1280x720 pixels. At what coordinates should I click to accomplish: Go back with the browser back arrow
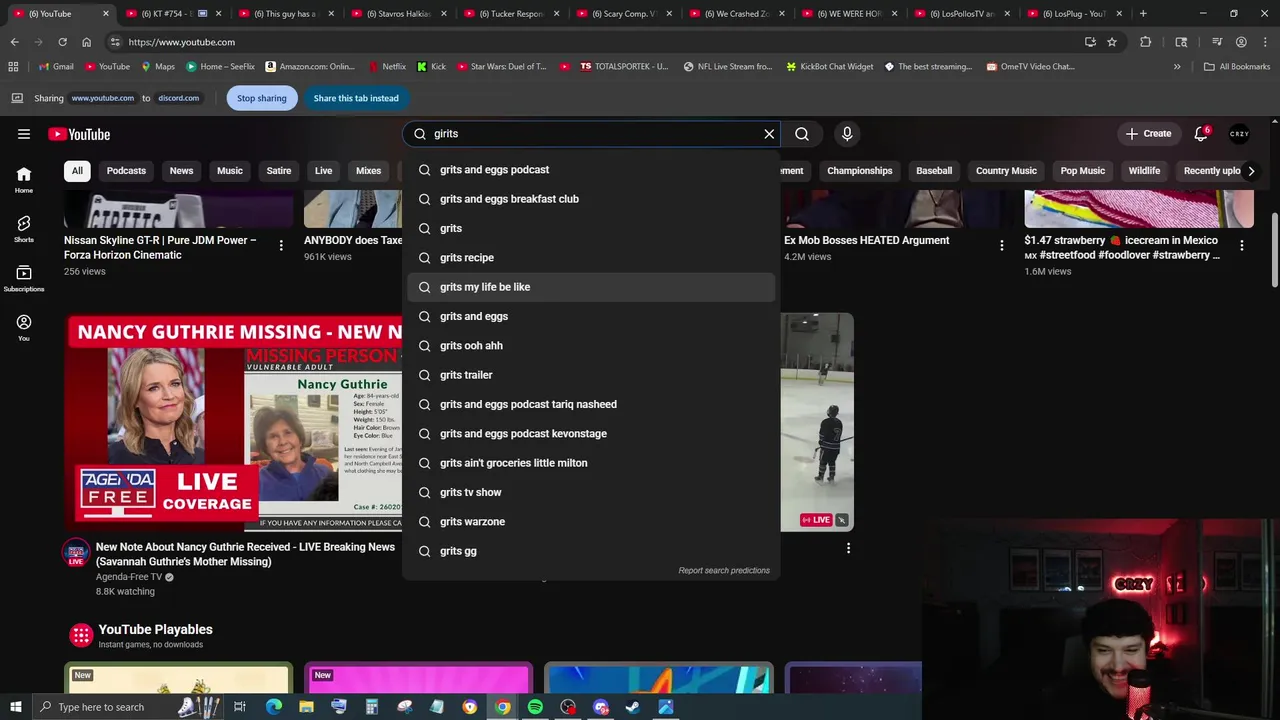click(x=14, y=42)
